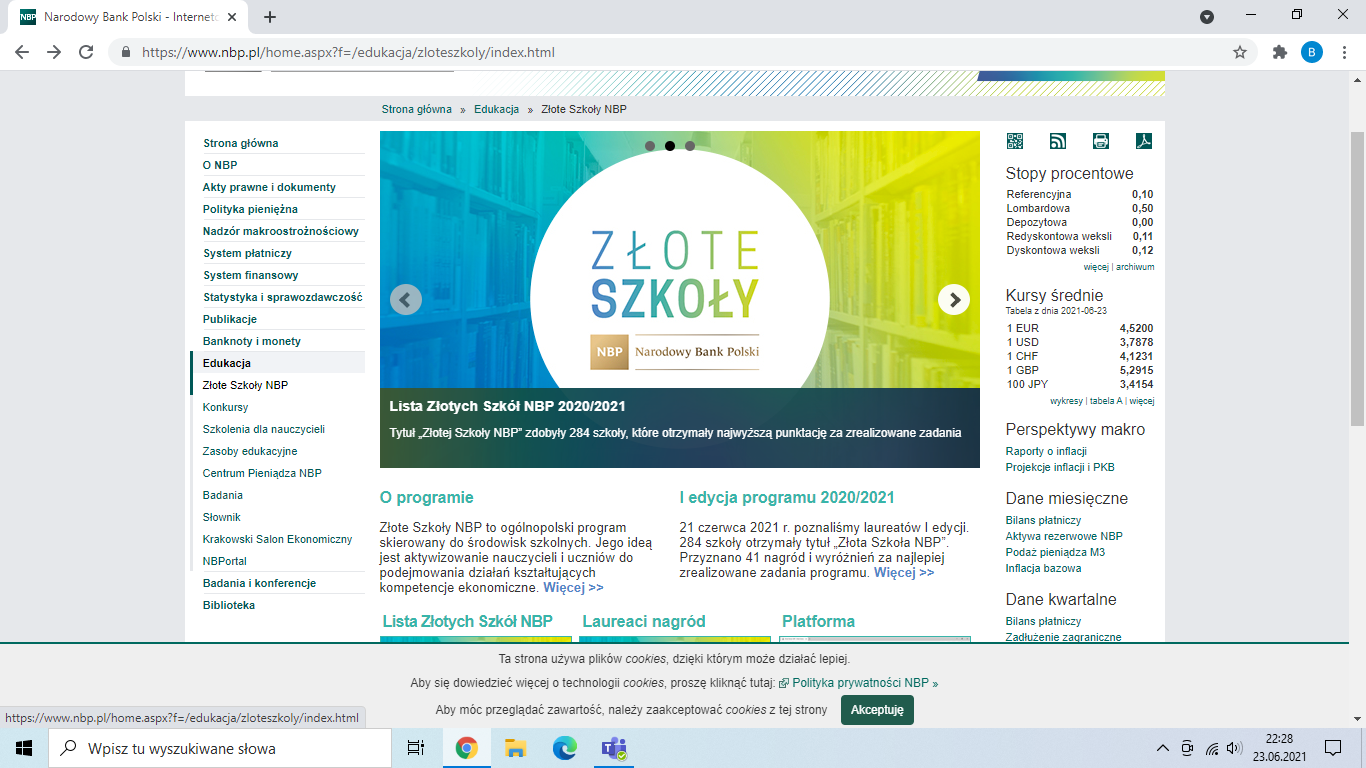This screenshot has height=768, width=1366.
Task: View site security lock icon
Action: 126,52
